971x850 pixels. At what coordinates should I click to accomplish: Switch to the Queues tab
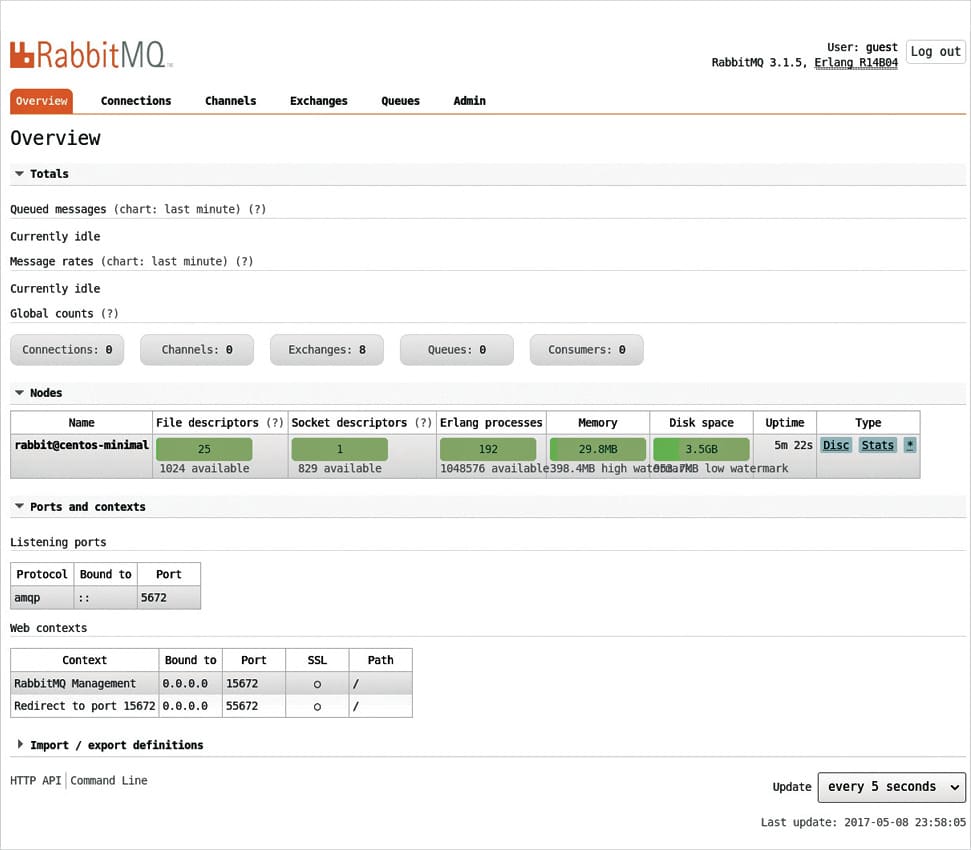click(x=400, y=101)
